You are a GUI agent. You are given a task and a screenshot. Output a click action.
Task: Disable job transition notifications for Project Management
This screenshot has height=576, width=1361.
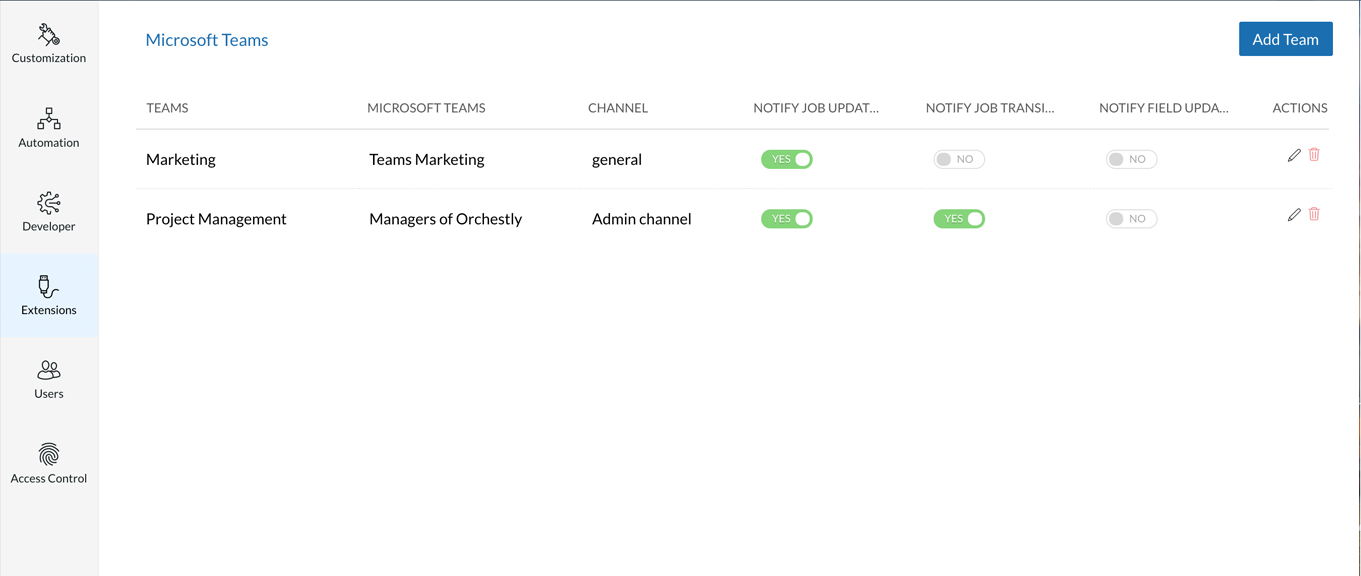[x=959, y=219]
